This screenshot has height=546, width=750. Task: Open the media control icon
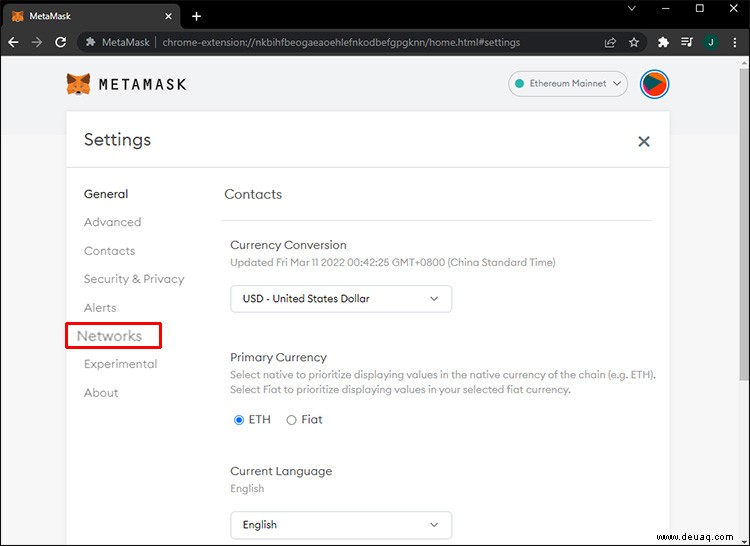point(687,42)
